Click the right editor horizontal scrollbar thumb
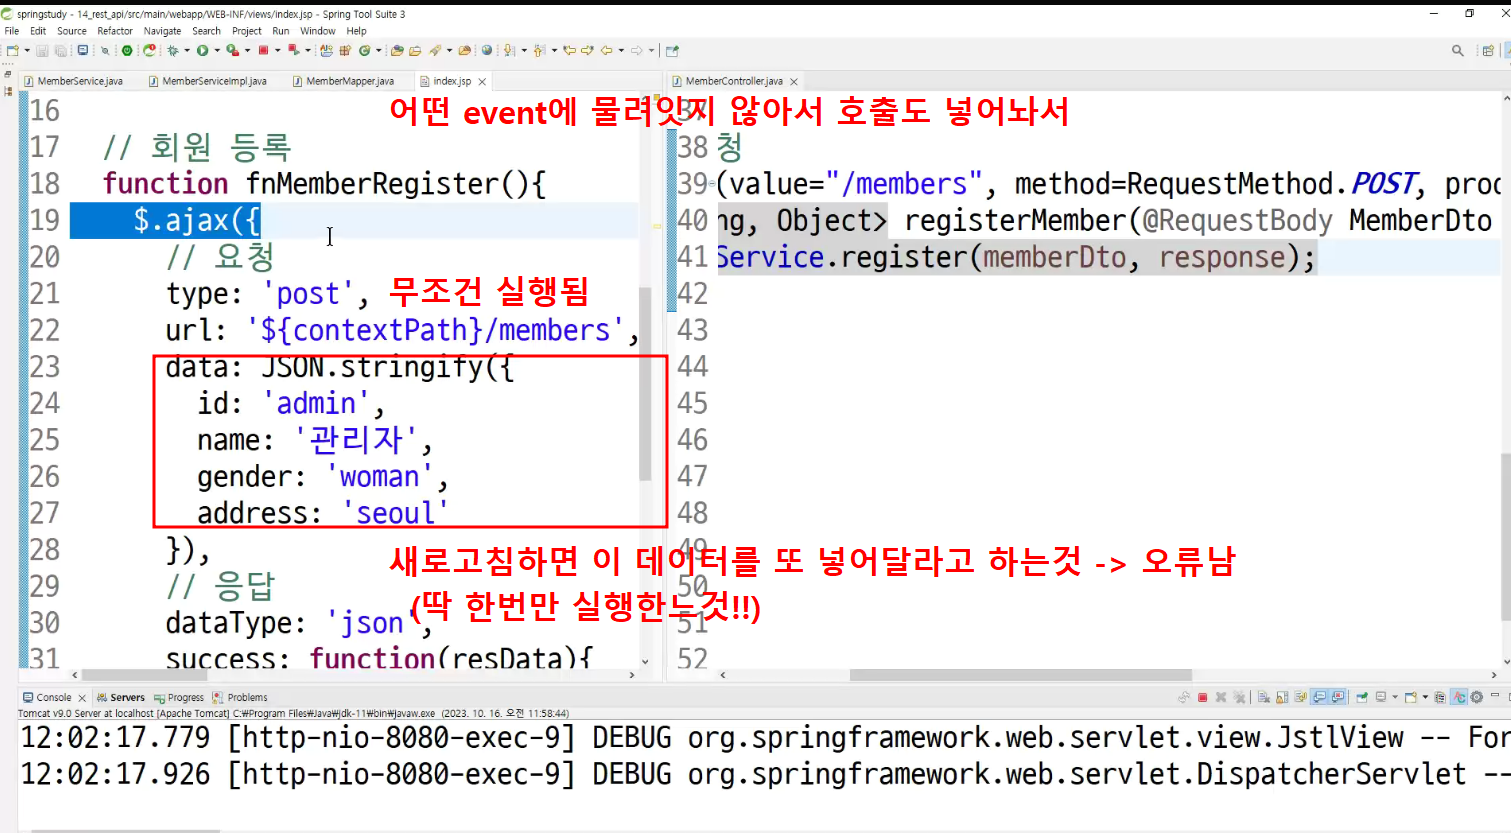The image size is (1511, 833). coord(1021,675)
